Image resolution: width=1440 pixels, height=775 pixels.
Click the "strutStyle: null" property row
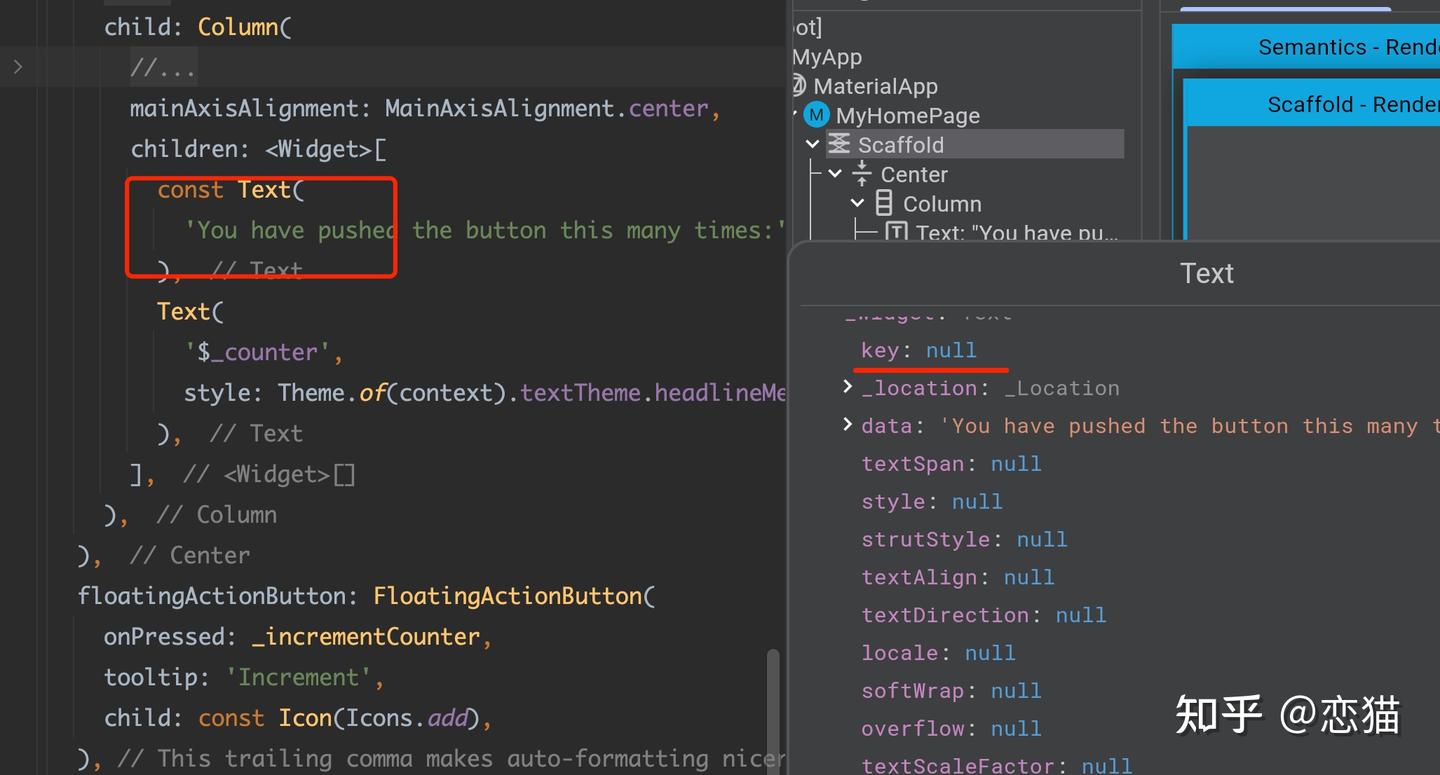[964, 539]
